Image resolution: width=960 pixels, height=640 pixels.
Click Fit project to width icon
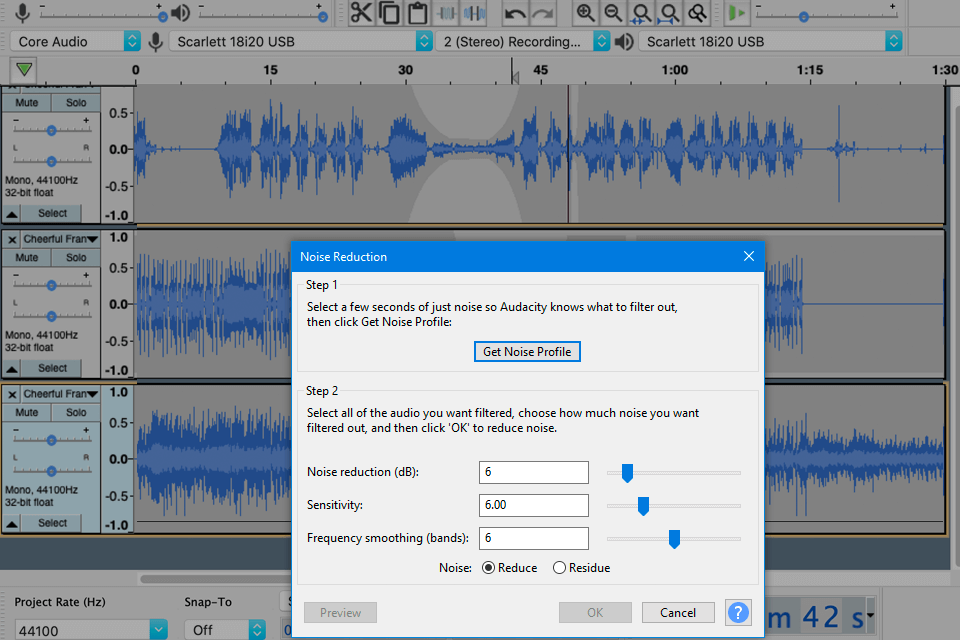coord(670,12)
